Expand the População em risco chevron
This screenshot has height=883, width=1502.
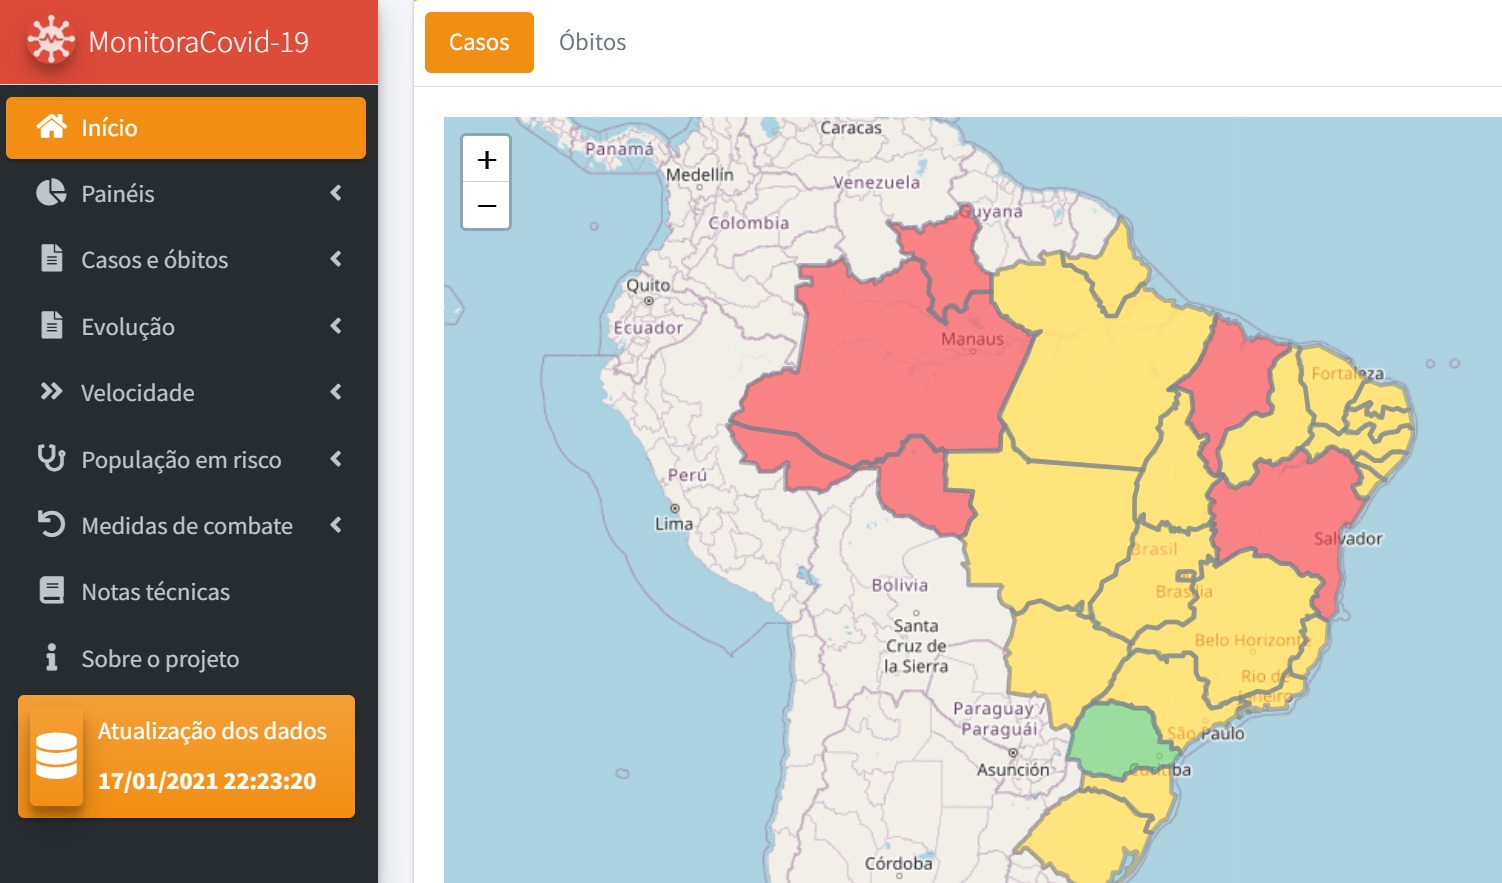[336, 459]
